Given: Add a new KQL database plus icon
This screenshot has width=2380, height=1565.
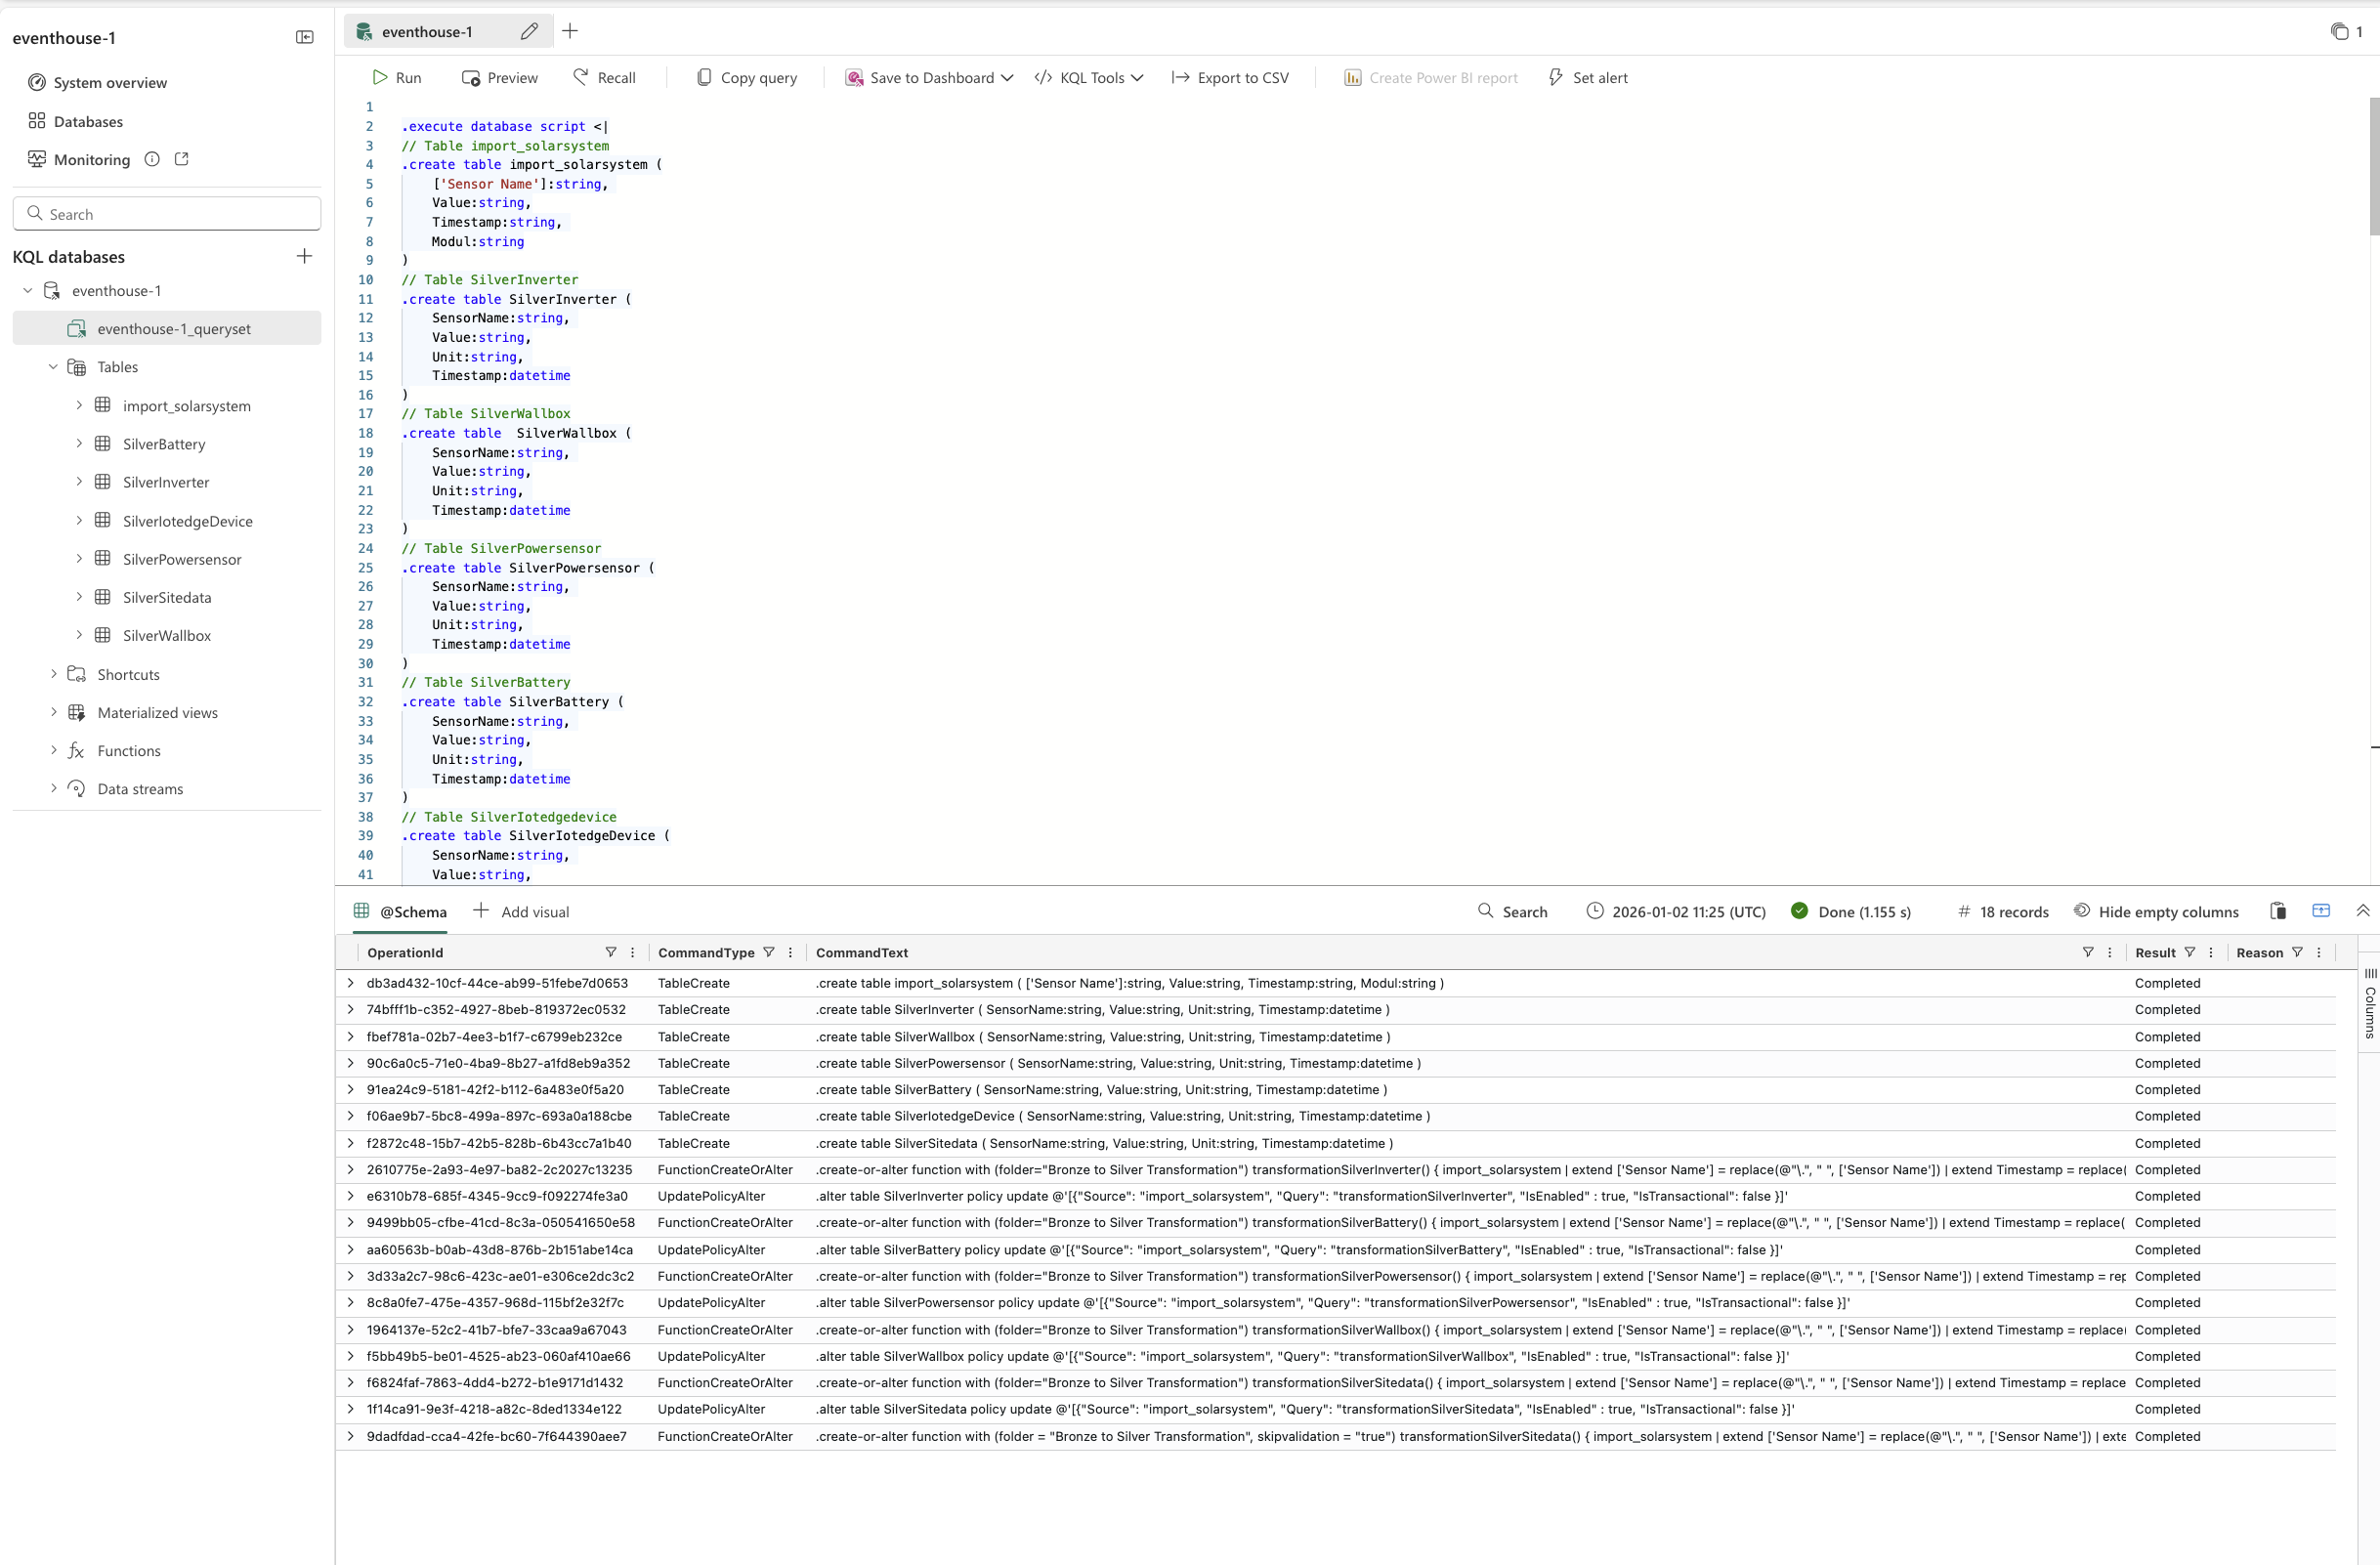Looking at the screenshot, I should tap(305, 256).
